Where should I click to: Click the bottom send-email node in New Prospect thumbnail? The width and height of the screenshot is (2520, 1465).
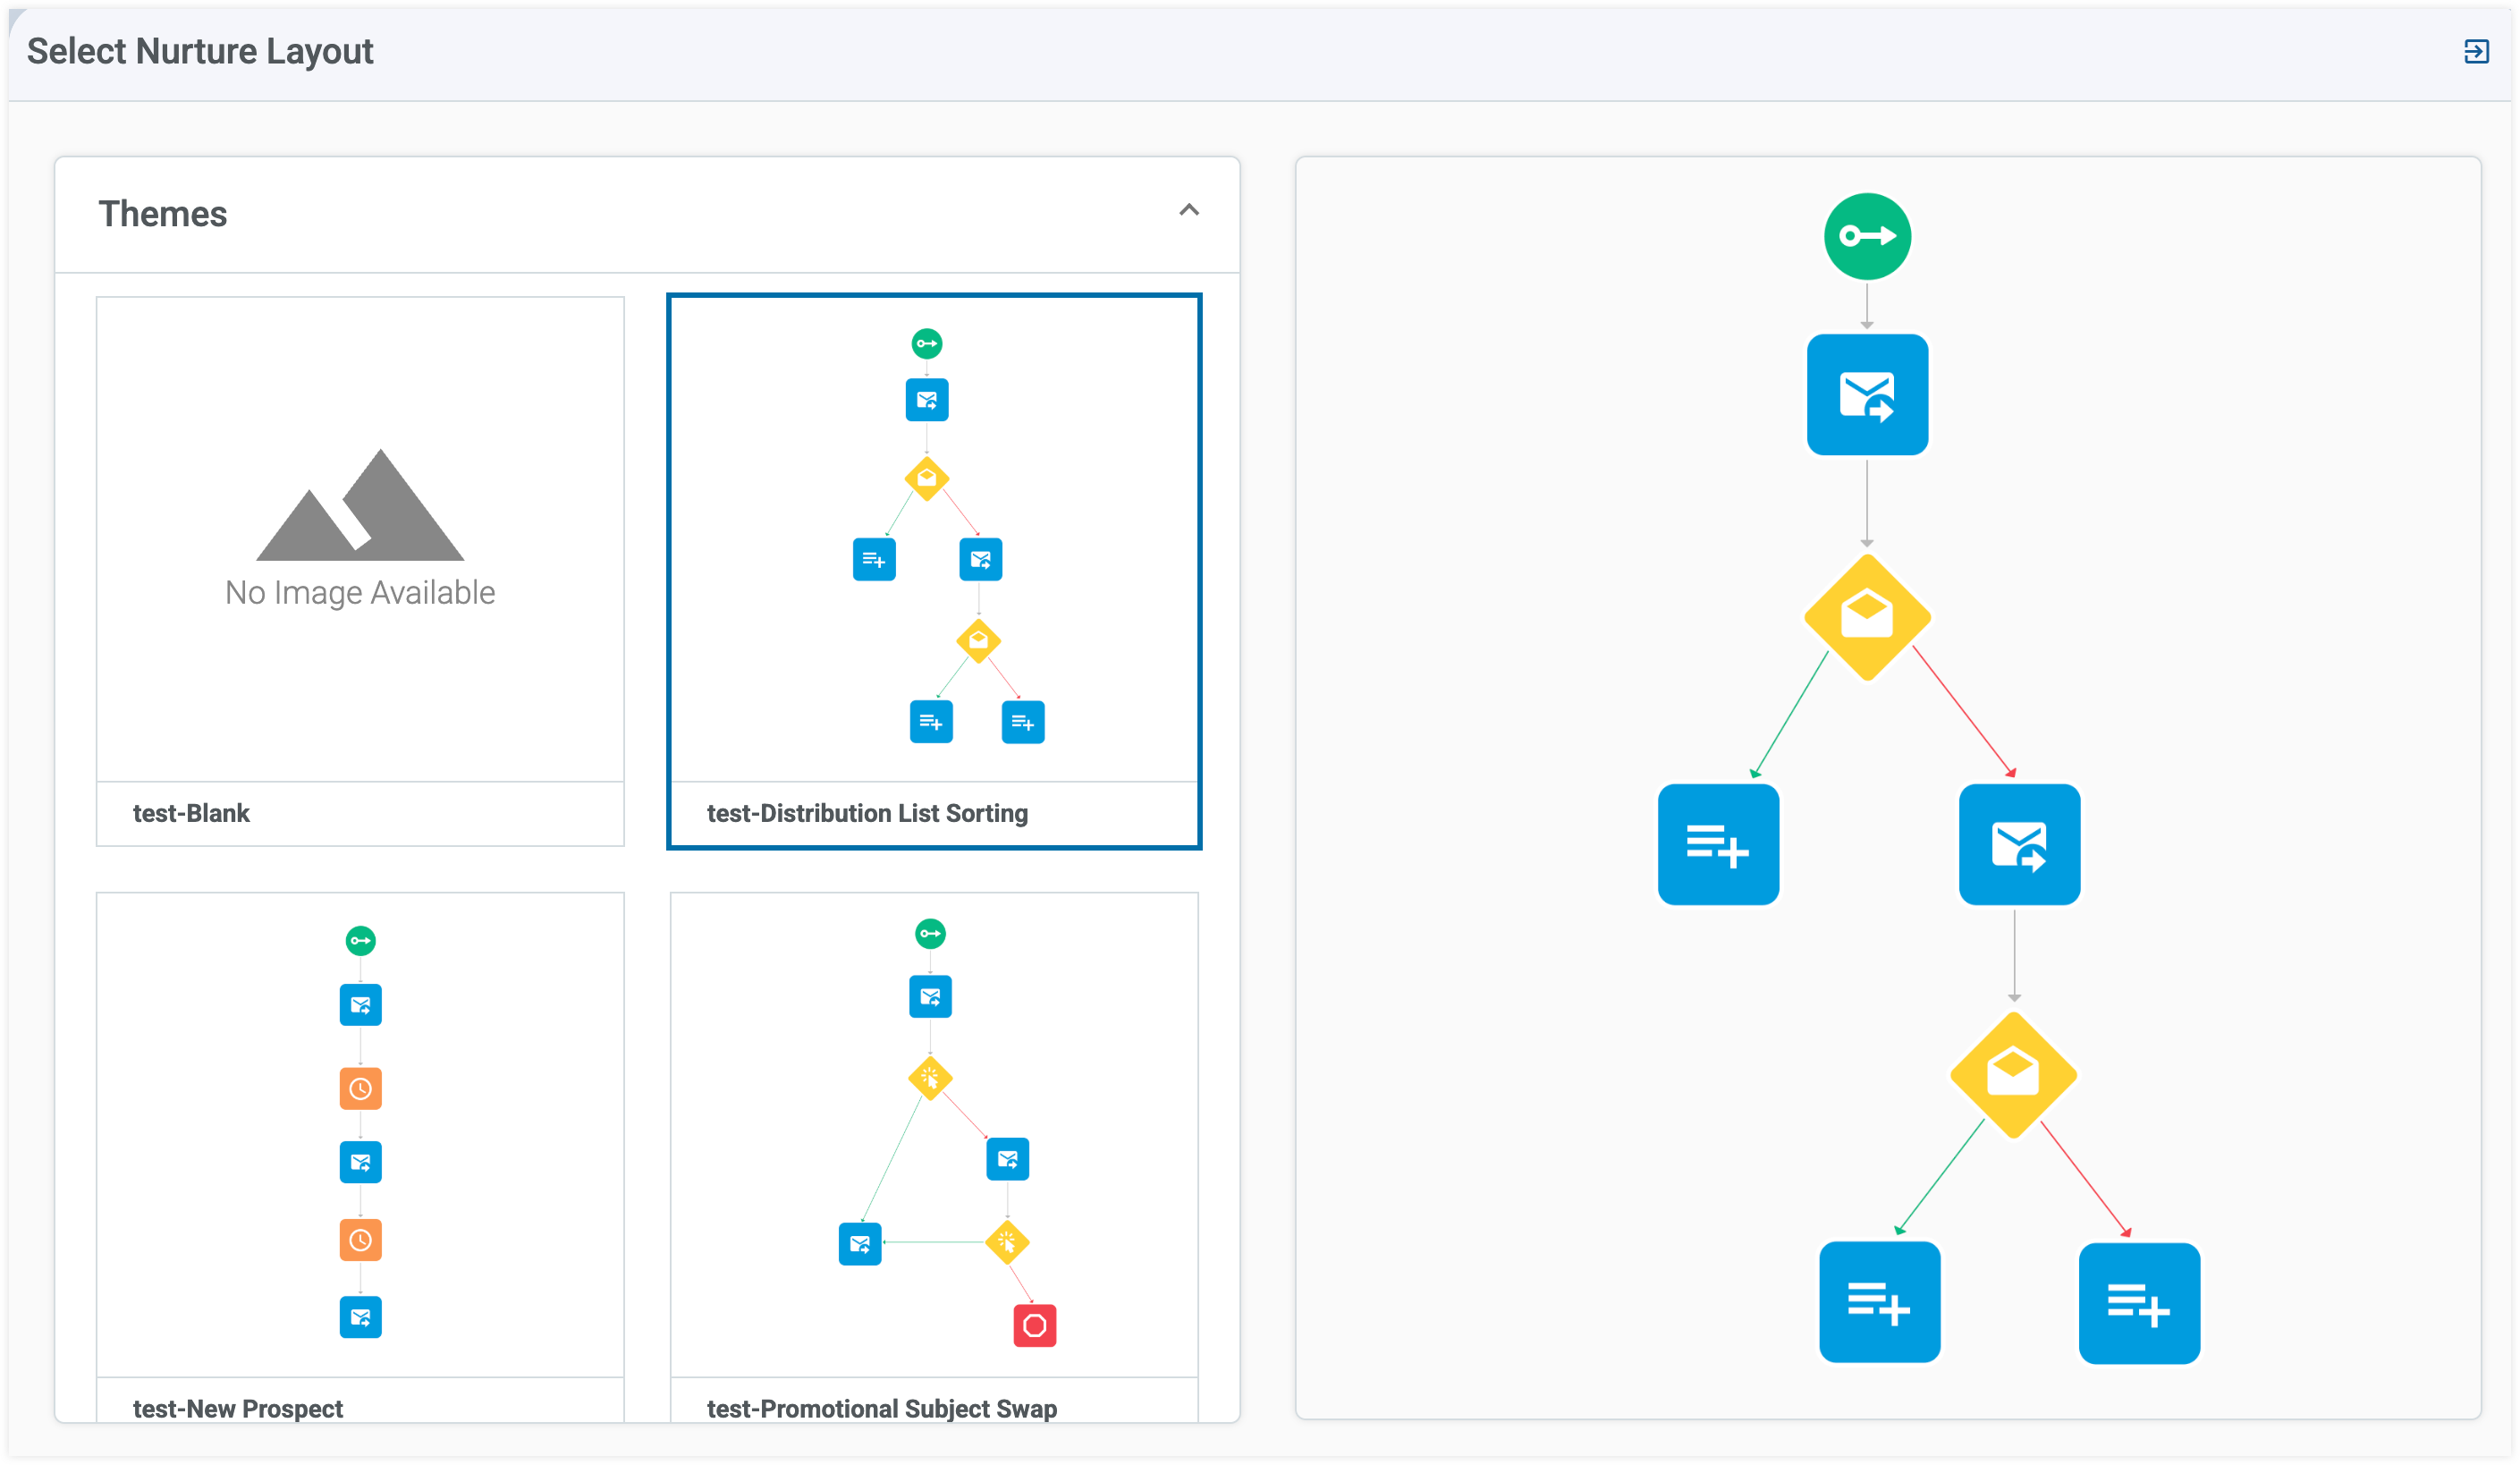360,1316
